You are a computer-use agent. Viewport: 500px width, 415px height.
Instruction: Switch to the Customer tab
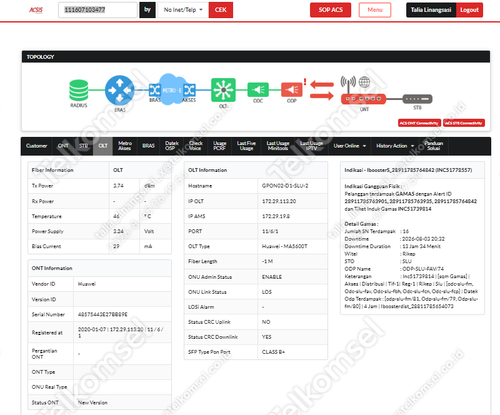[37, 146]
